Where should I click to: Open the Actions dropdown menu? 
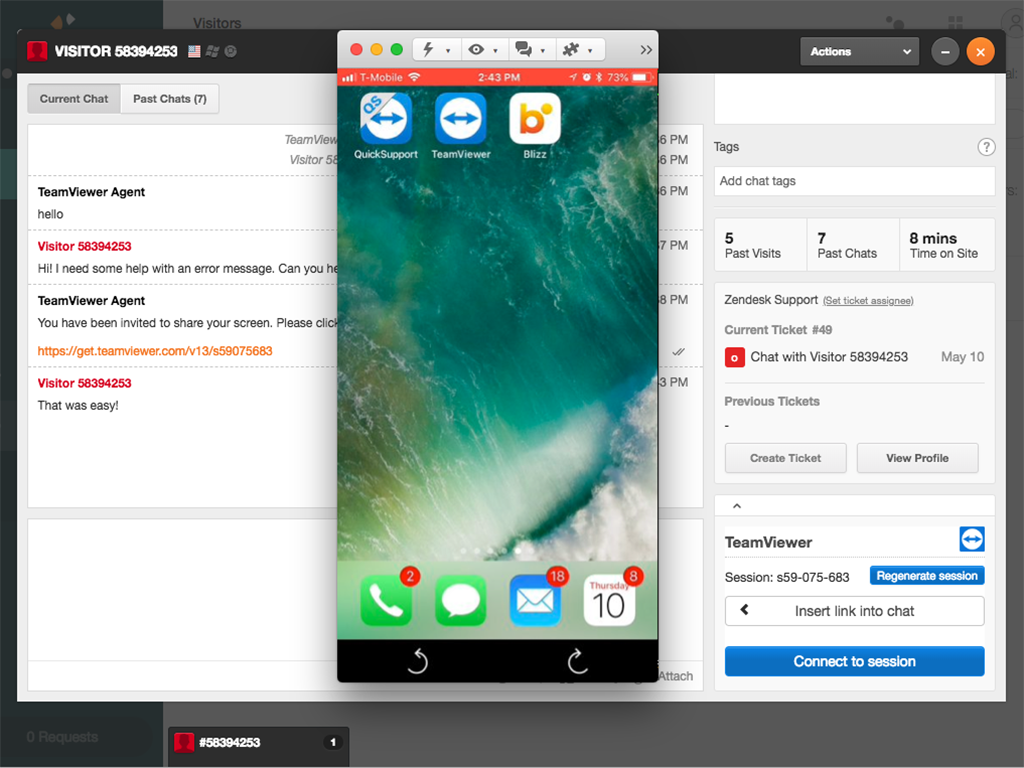(859, 51)
